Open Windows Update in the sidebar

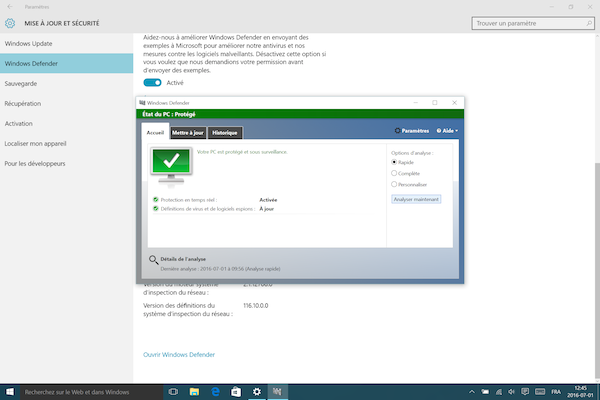[67, 44]
